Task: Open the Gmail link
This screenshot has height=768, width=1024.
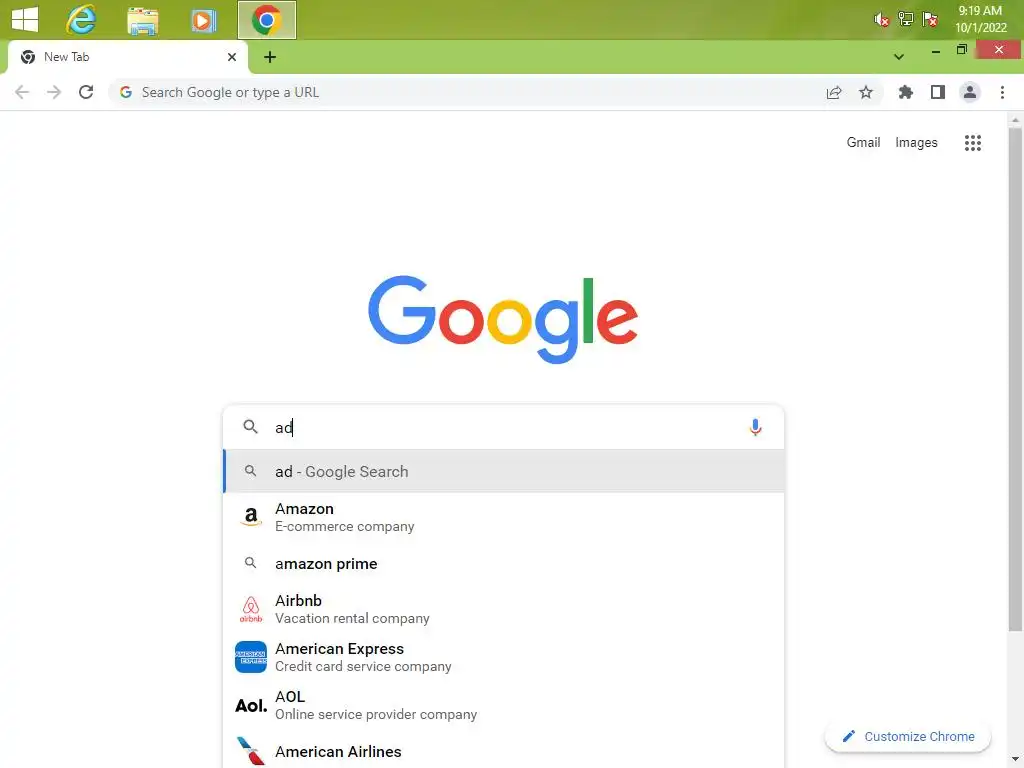Action: pyautogui.click(x=863, y=142)
